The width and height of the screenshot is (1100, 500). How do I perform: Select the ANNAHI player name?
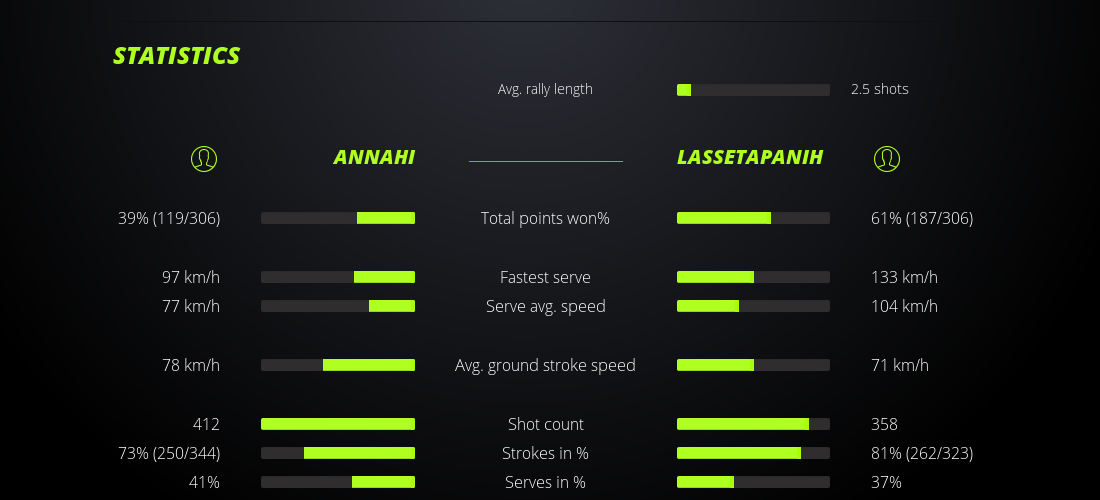point(374,157)
